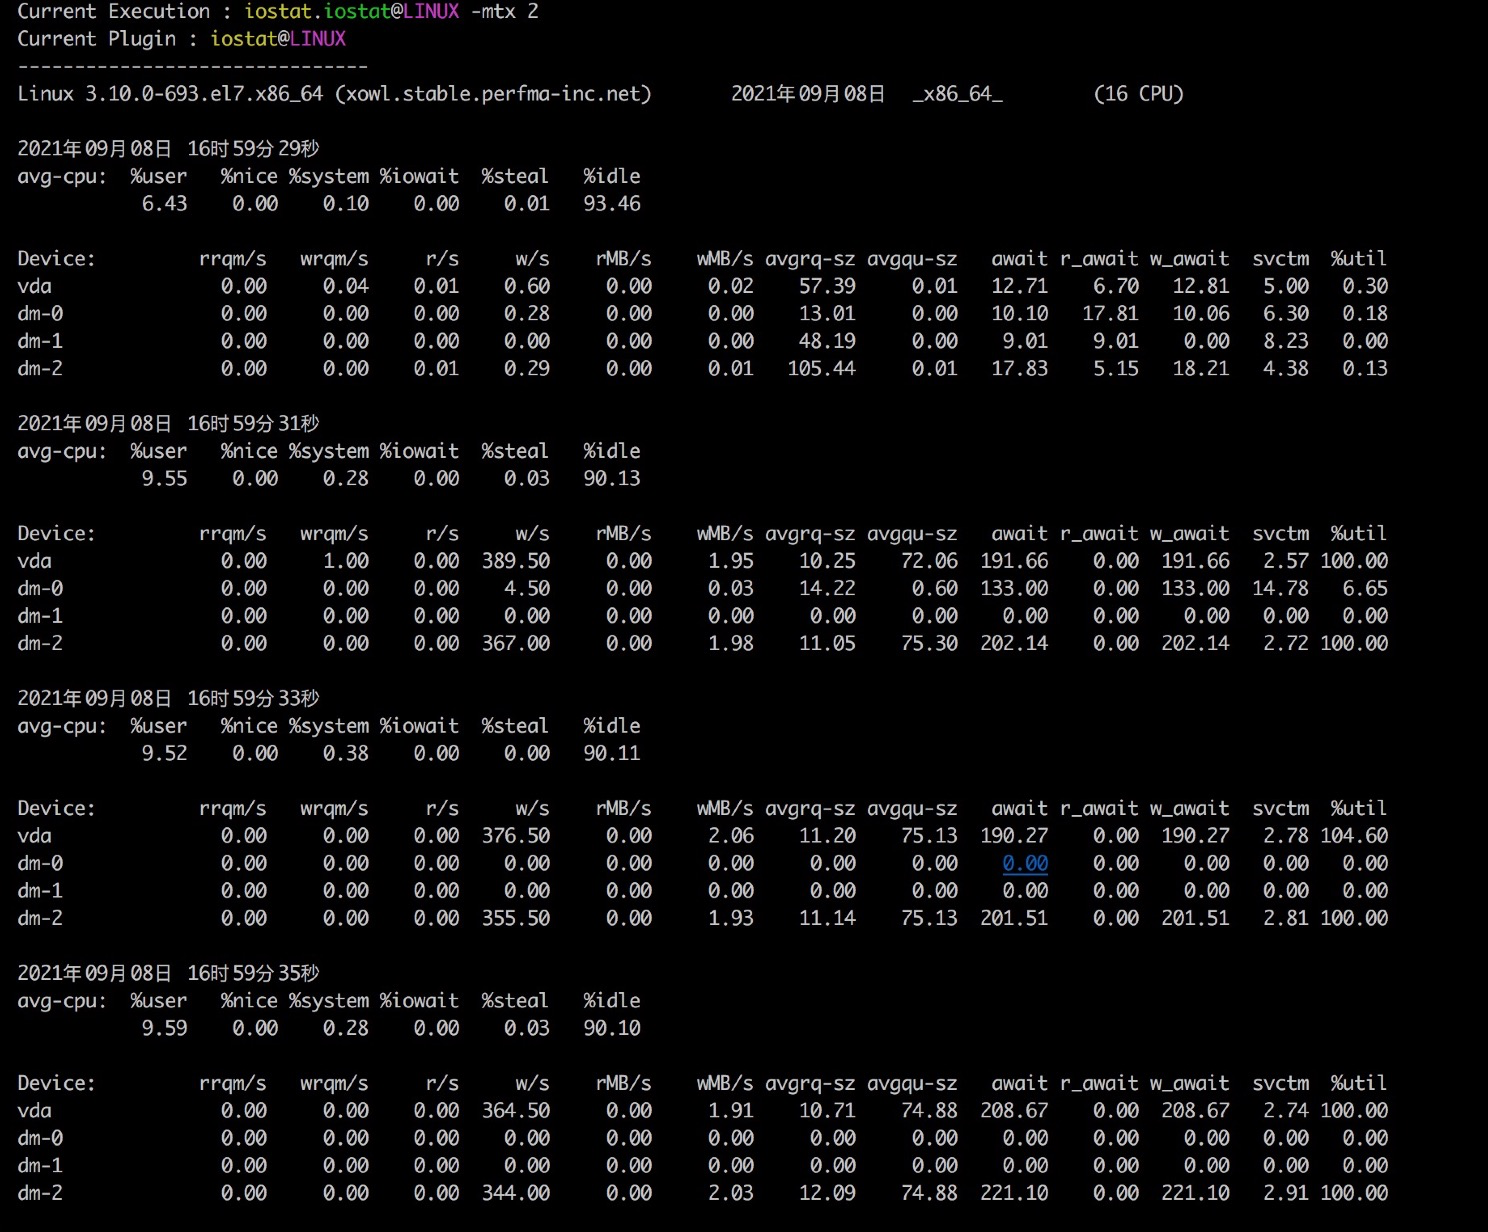Click the 221.10 w_await value for dm-2
The image size is (1488, 1232).
coord(1195,1193)
